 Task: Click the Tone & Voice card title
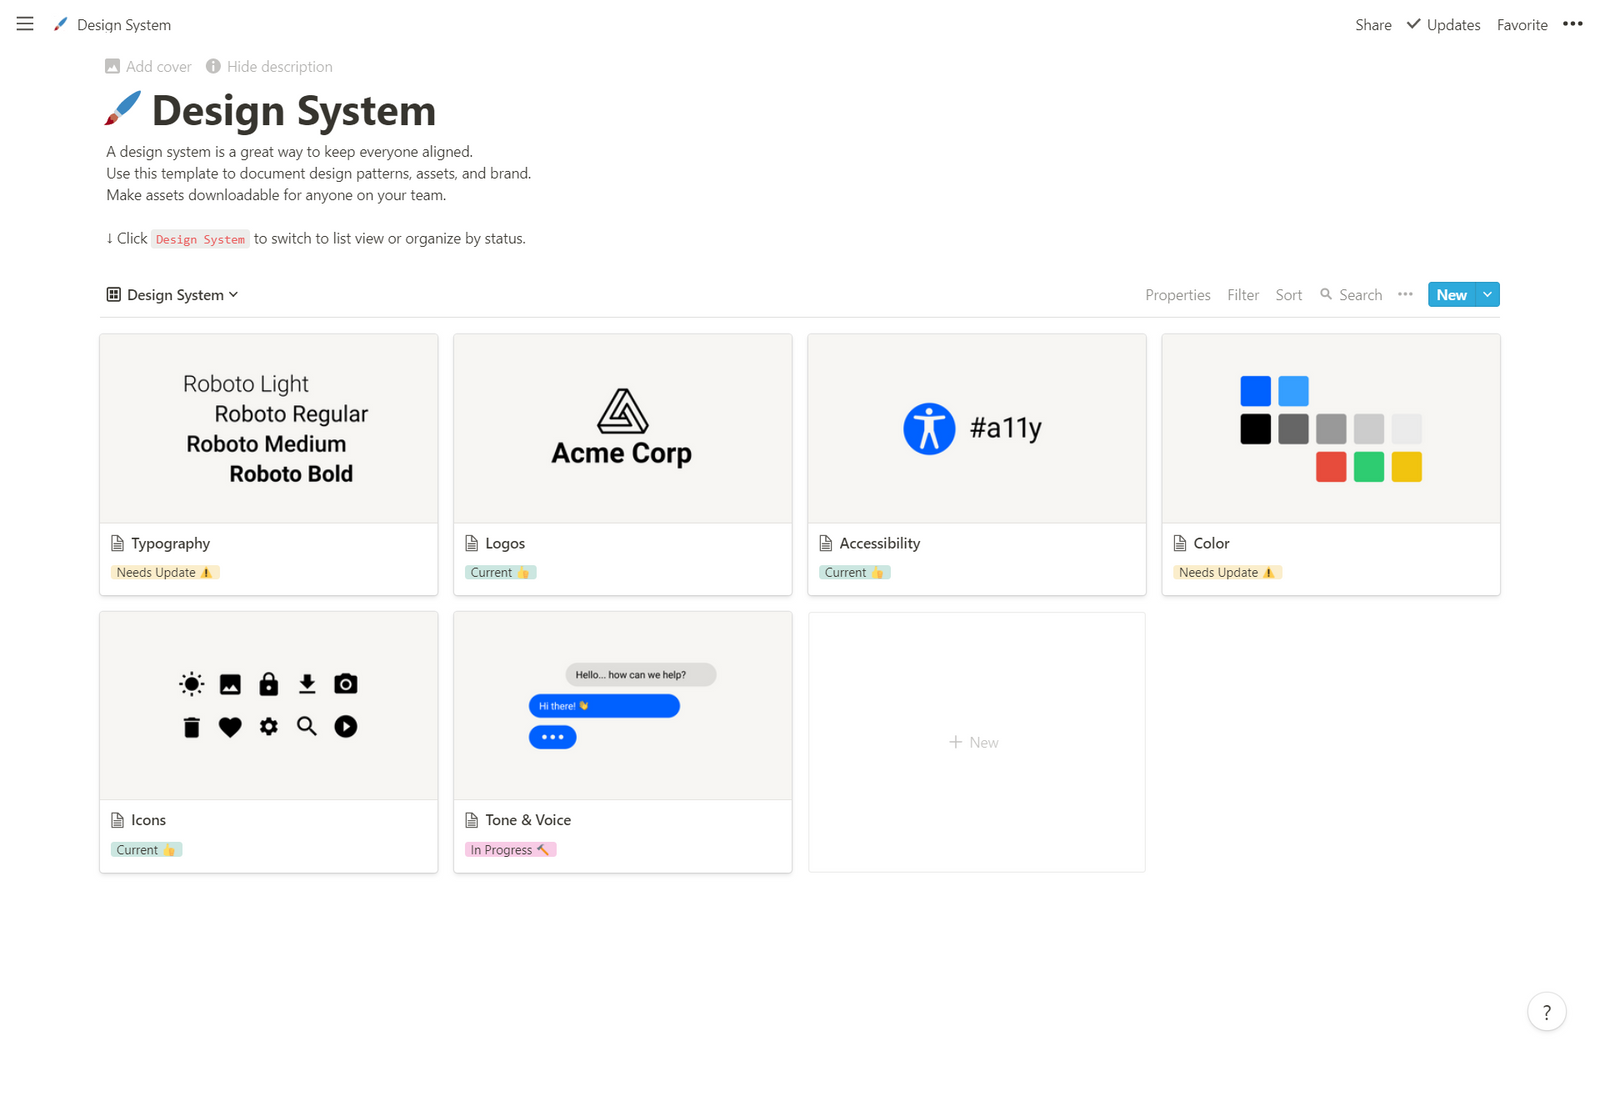[528, 820]
